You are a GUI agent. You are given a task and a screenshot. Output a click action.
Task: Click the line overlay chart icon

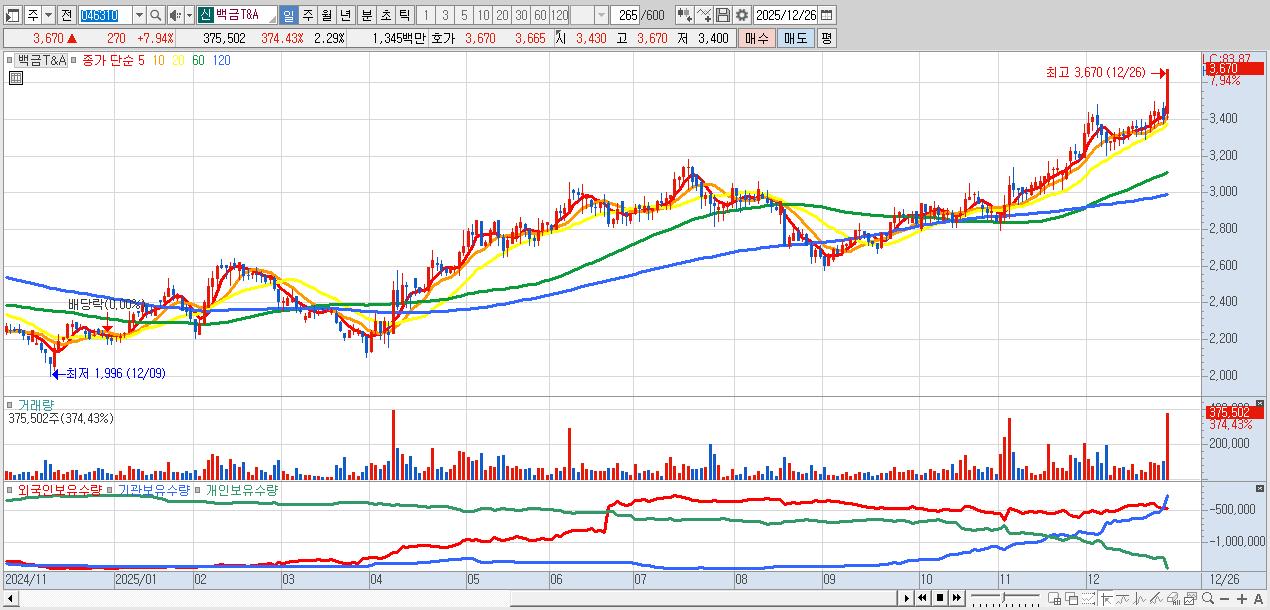(1122, 599)
